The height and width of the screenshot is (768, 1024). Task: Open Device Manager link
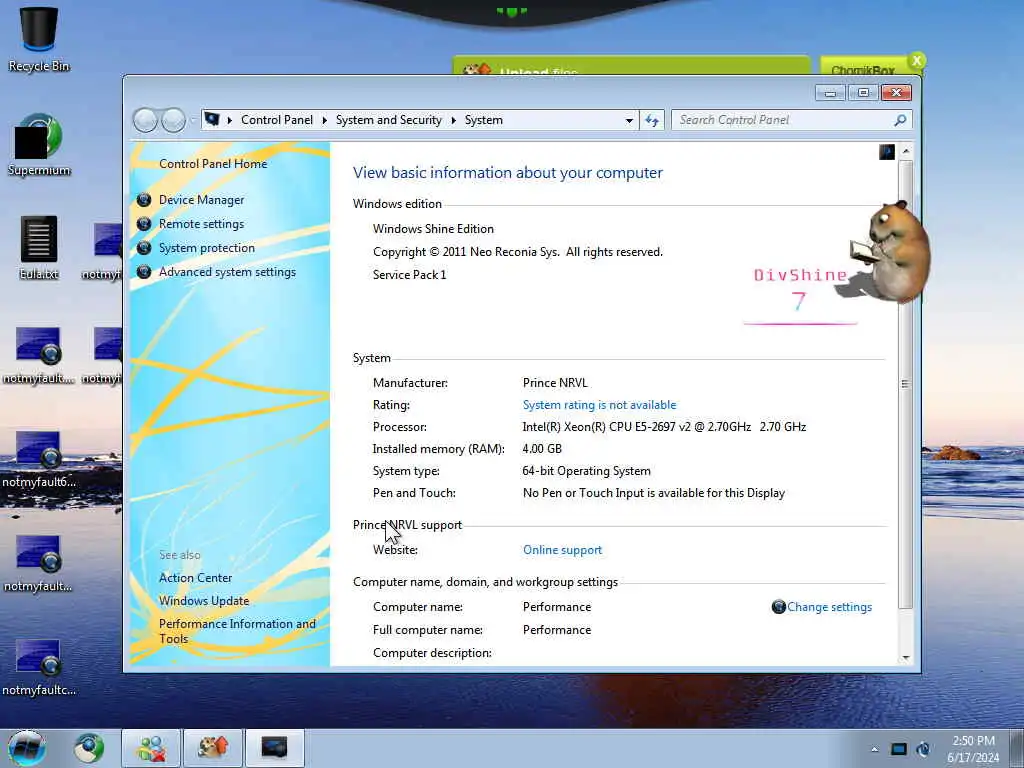coord(201,200)
